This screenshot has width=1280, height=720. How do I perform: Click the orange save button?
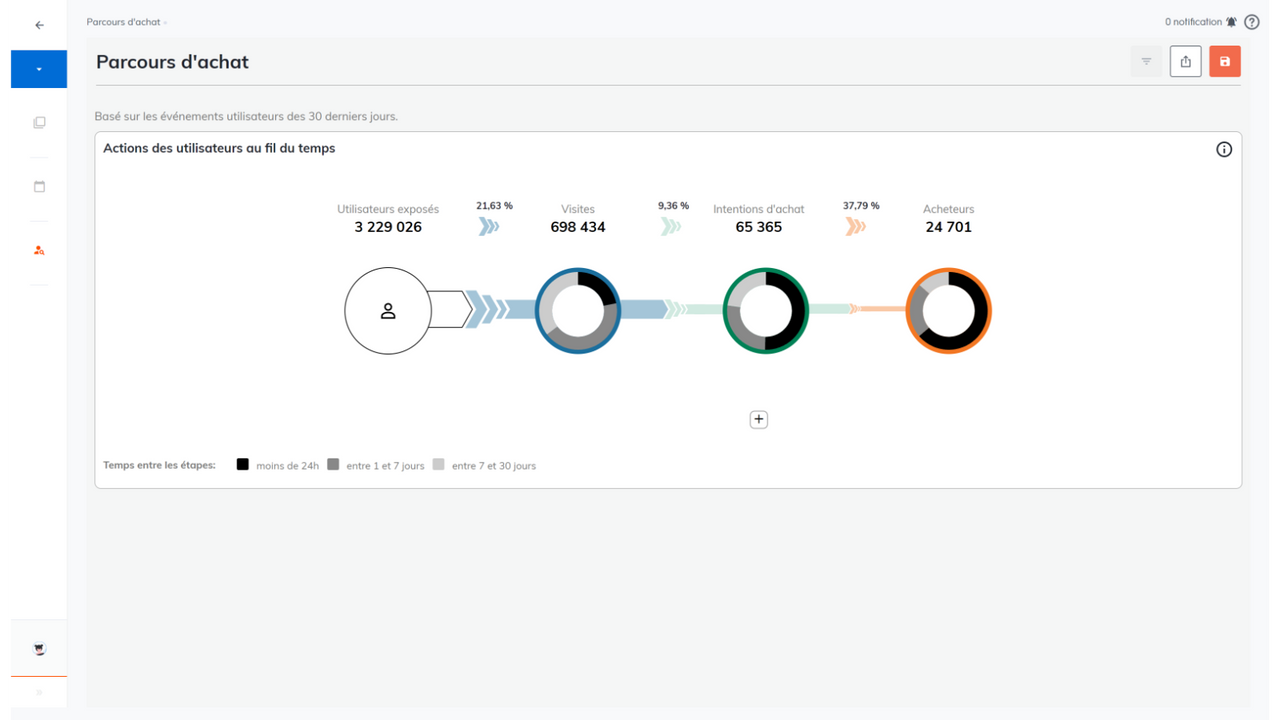tap(1224, 61)
